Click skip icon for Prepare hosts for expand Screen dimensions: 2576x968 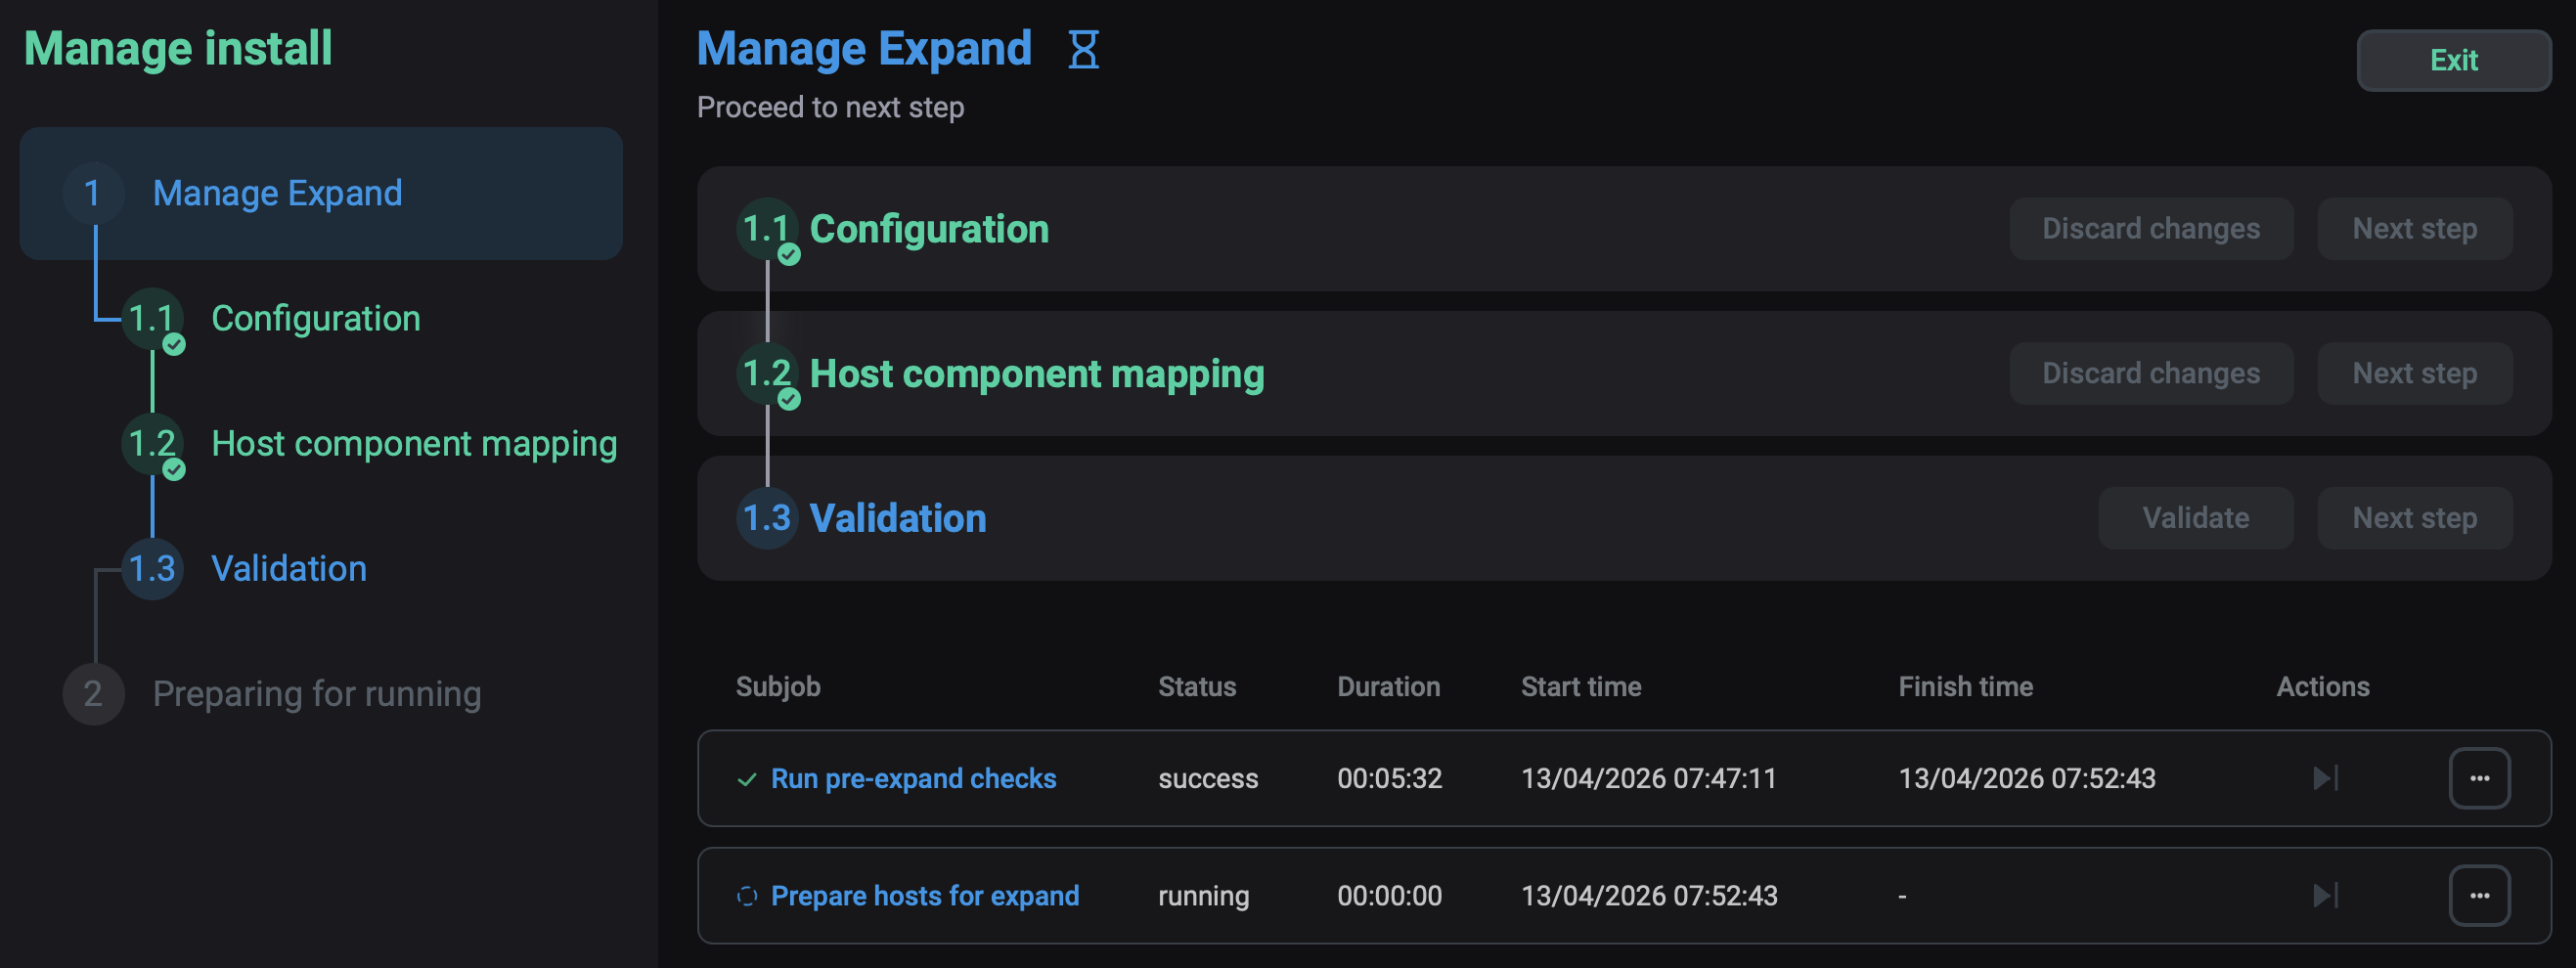pos(2324,895)
